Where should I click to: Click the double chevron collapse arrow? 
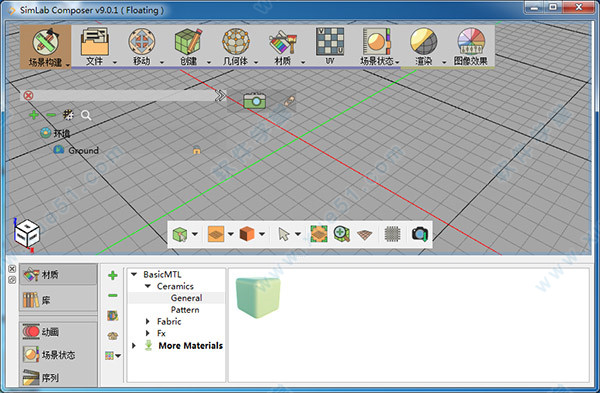point(220,96)
